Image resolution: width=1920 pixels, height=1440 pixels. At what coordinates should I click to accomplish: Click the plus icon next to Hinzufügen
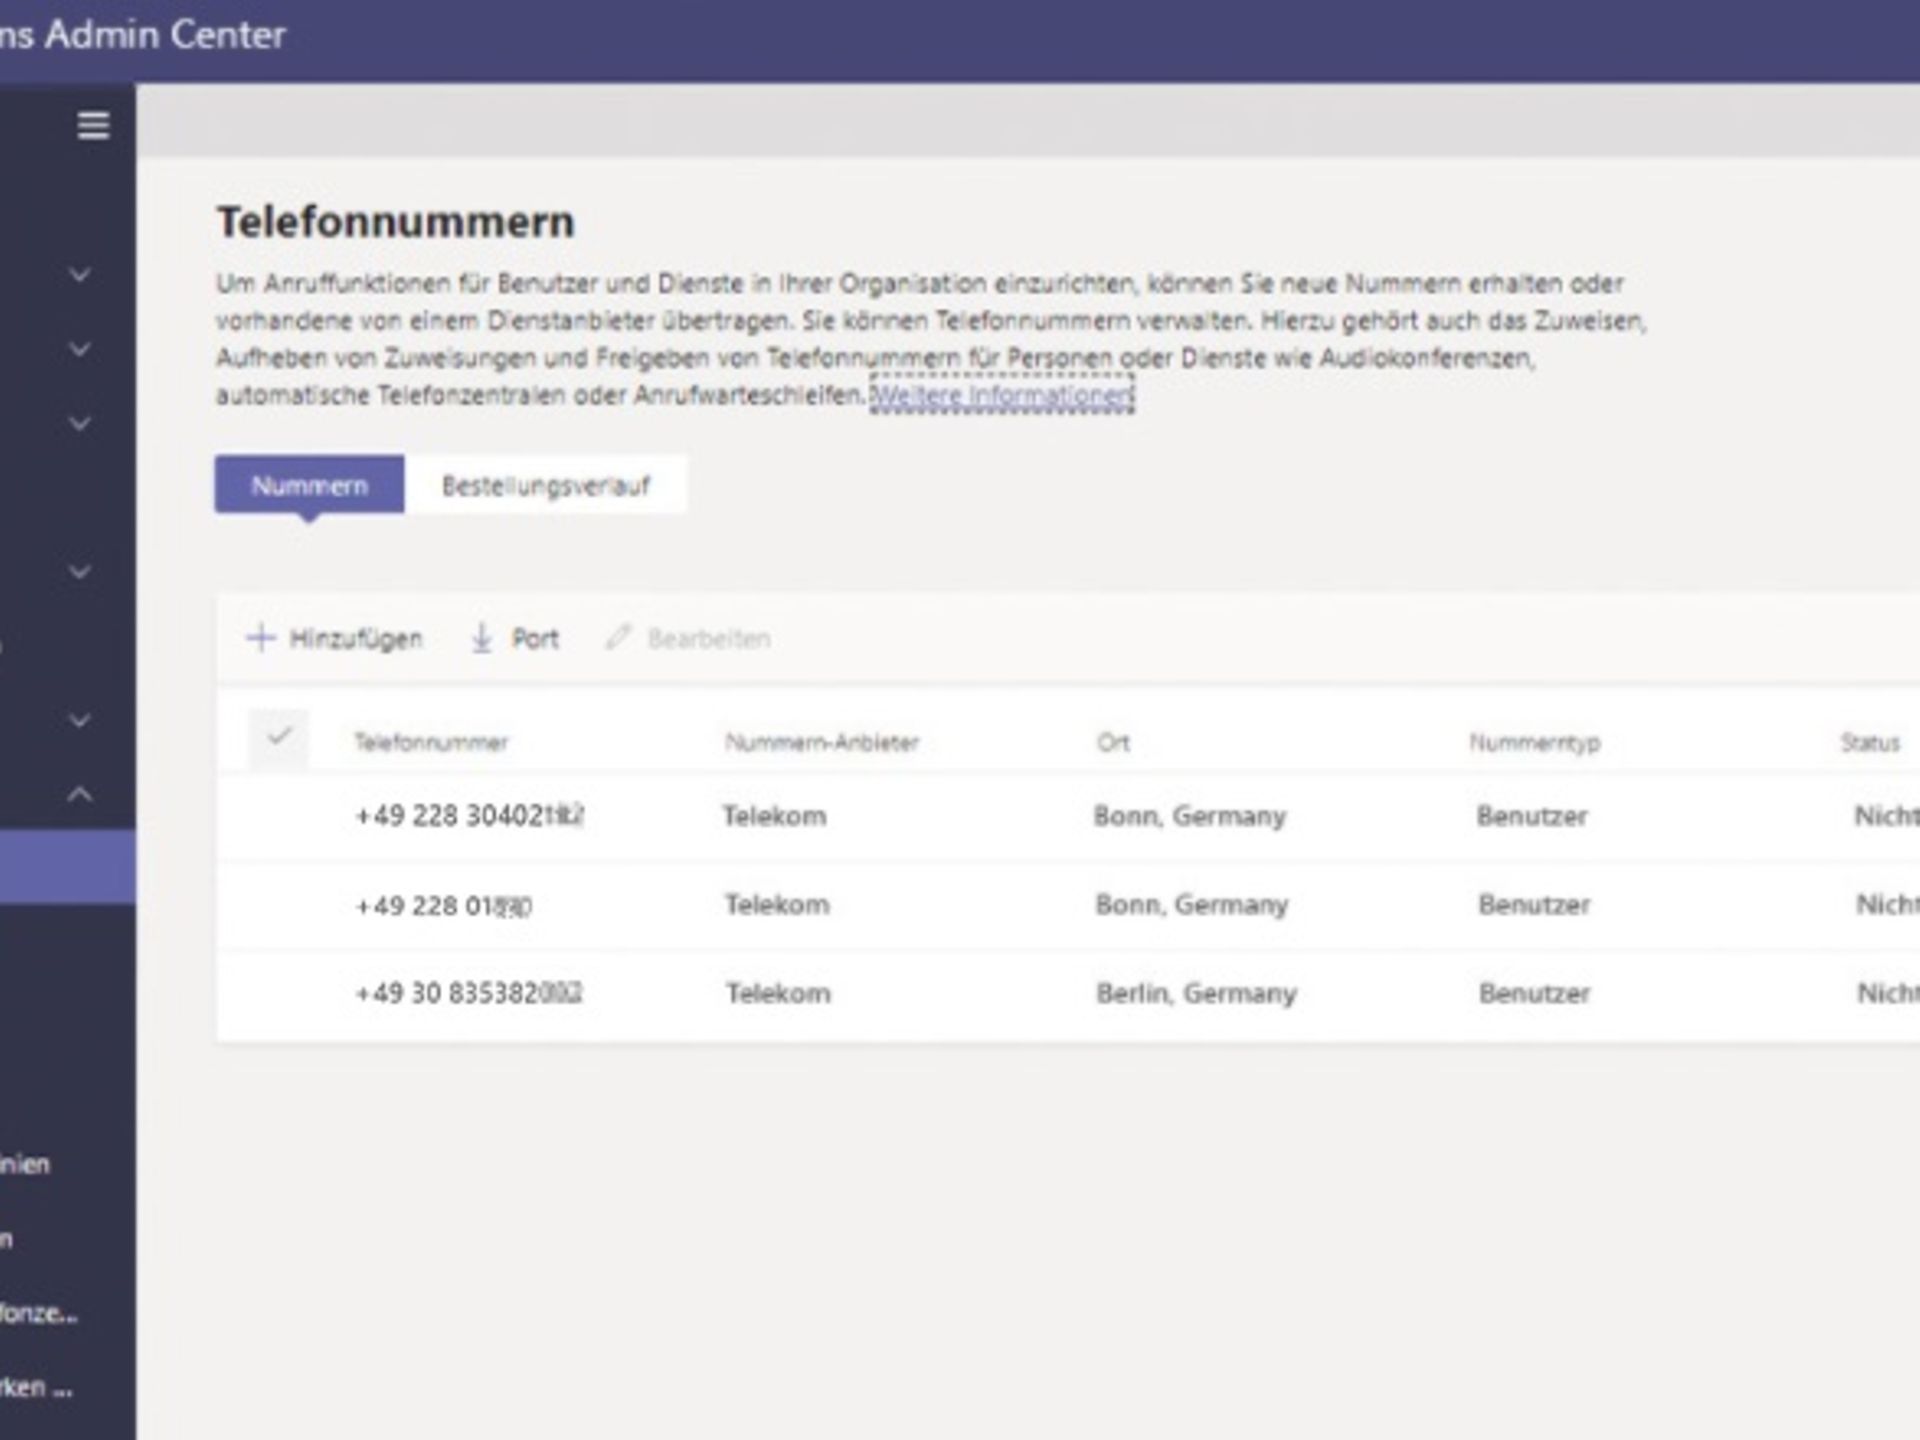(260, 638)
